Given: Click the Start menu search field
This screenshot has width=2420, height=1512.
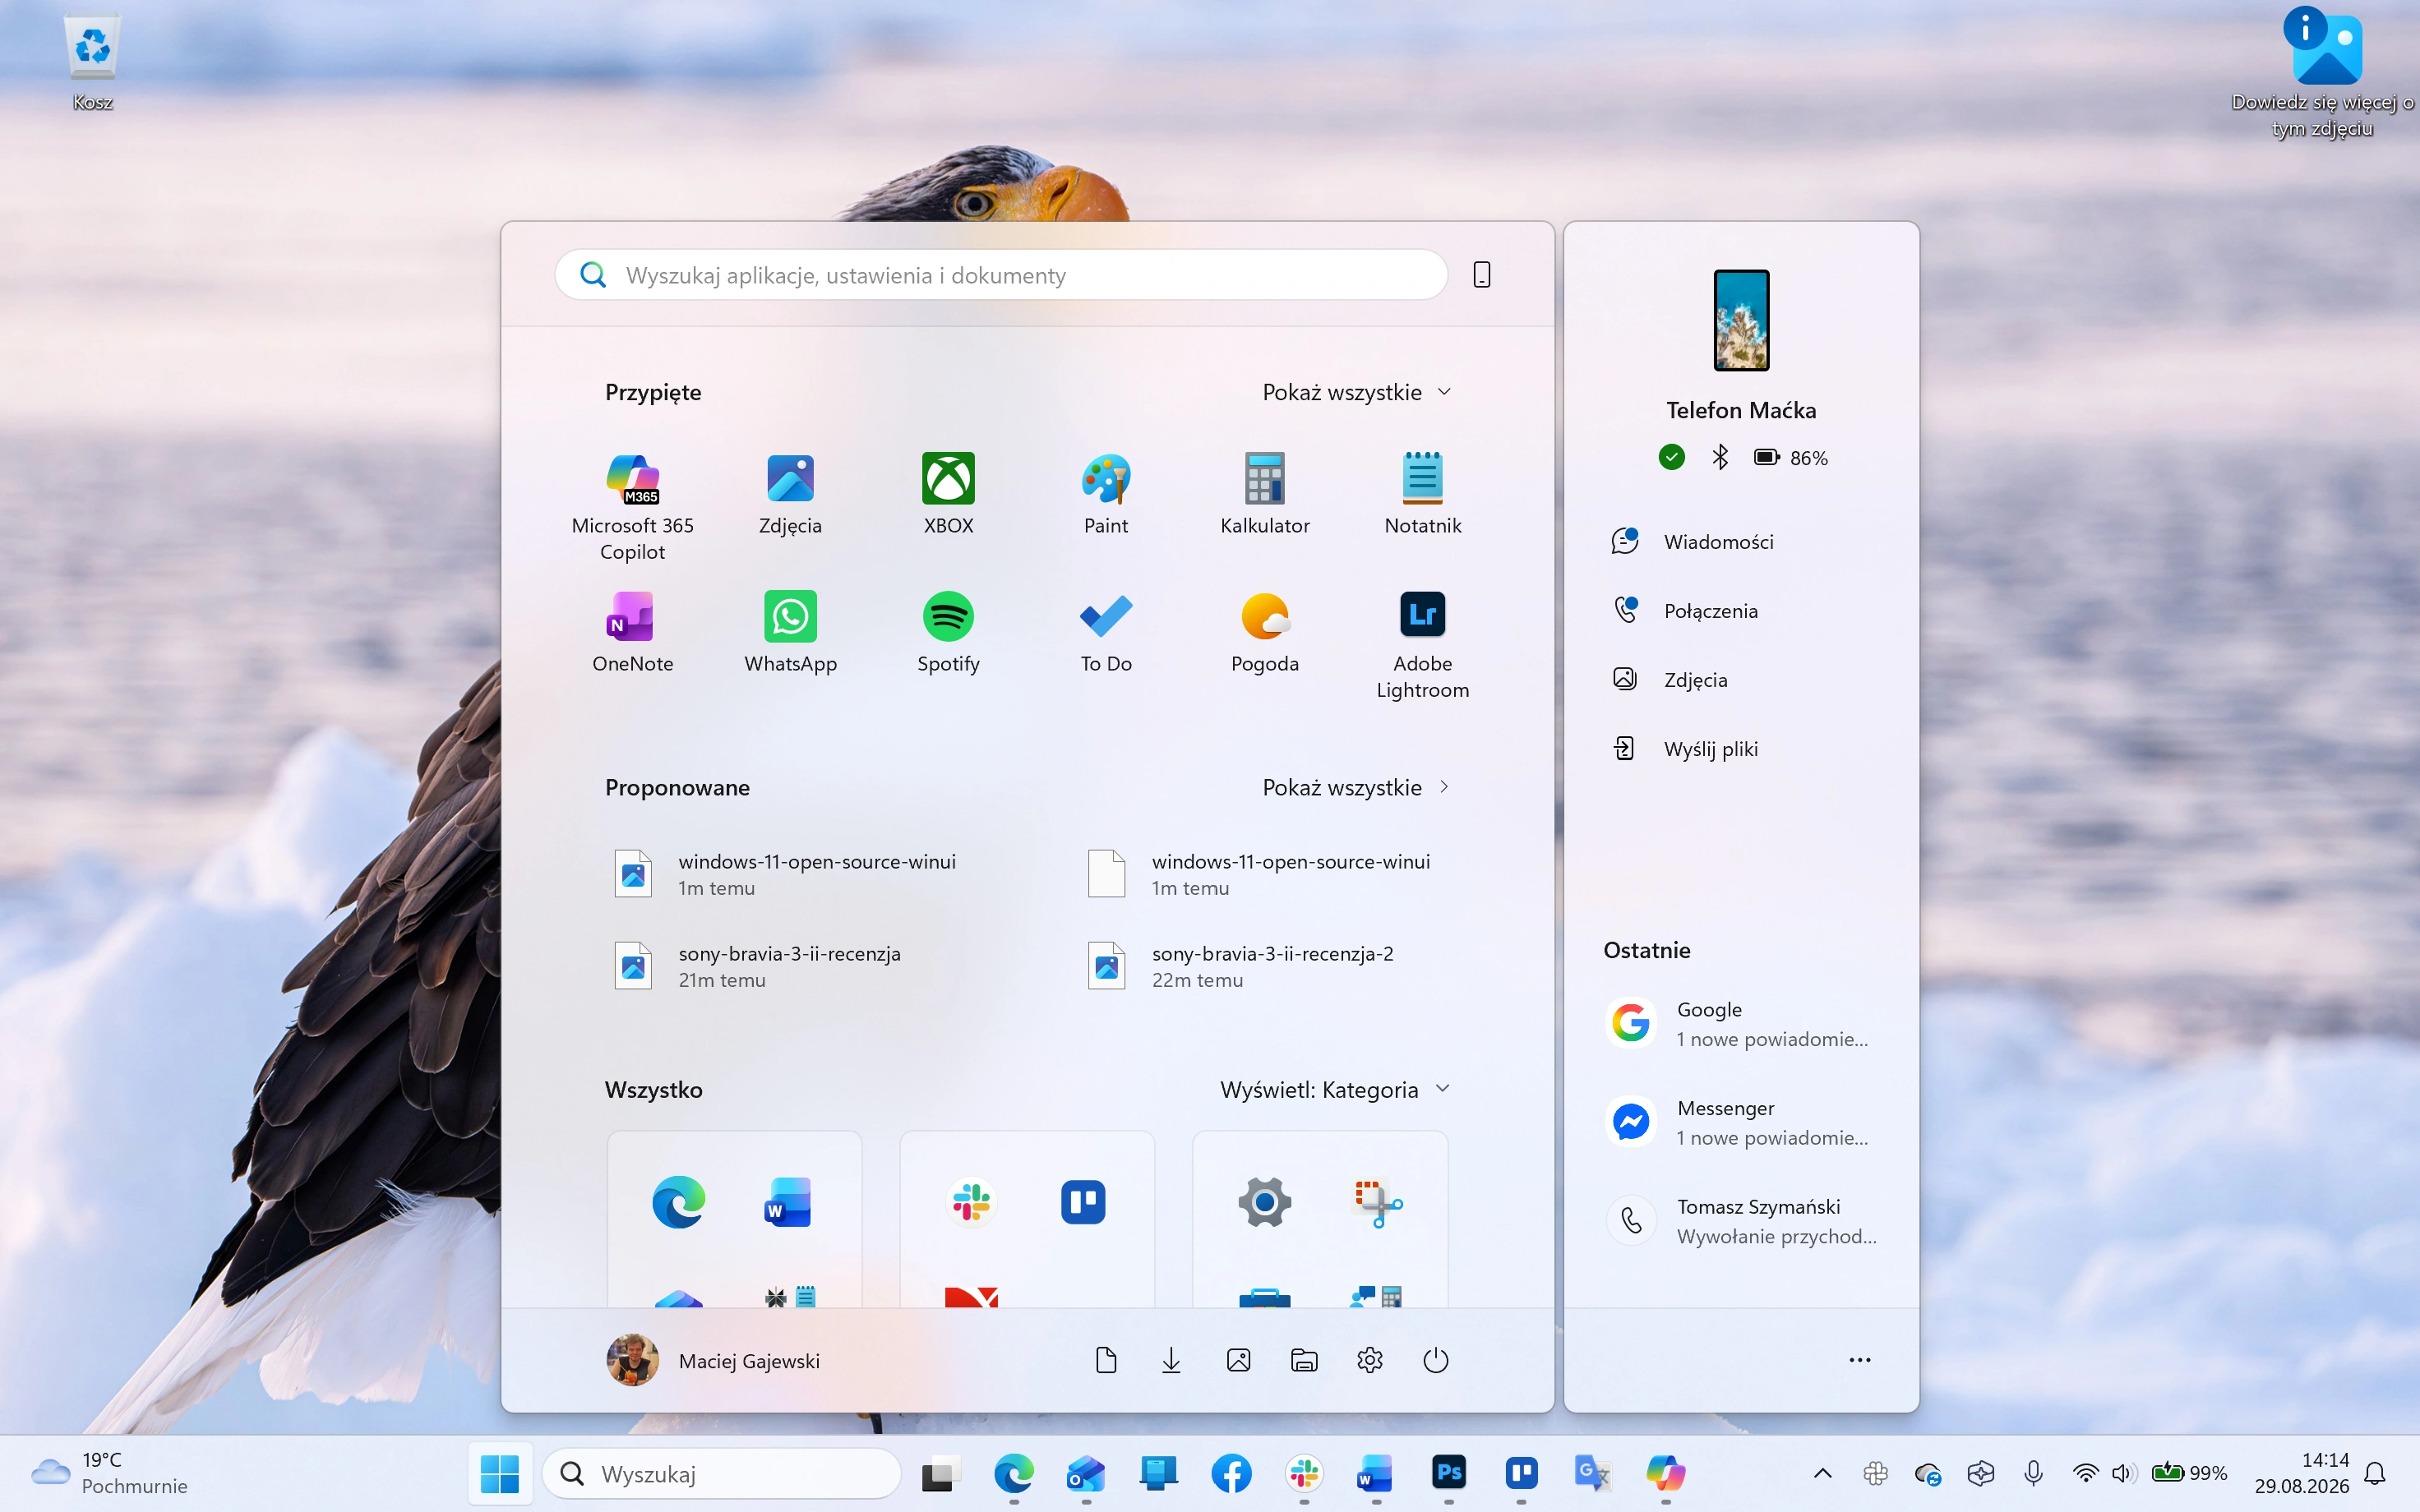Looking at the screenshot, I should click(x=1001, y=275).
